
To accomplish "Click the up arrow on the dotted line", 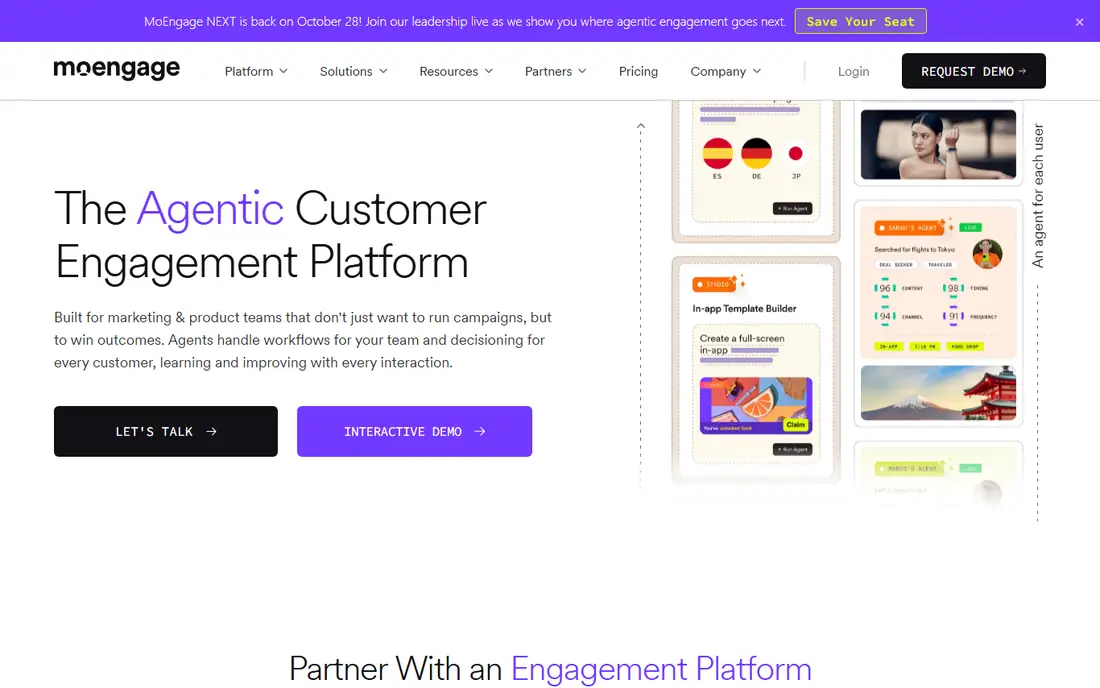I will pyautogui.click(x=640, y=126).
